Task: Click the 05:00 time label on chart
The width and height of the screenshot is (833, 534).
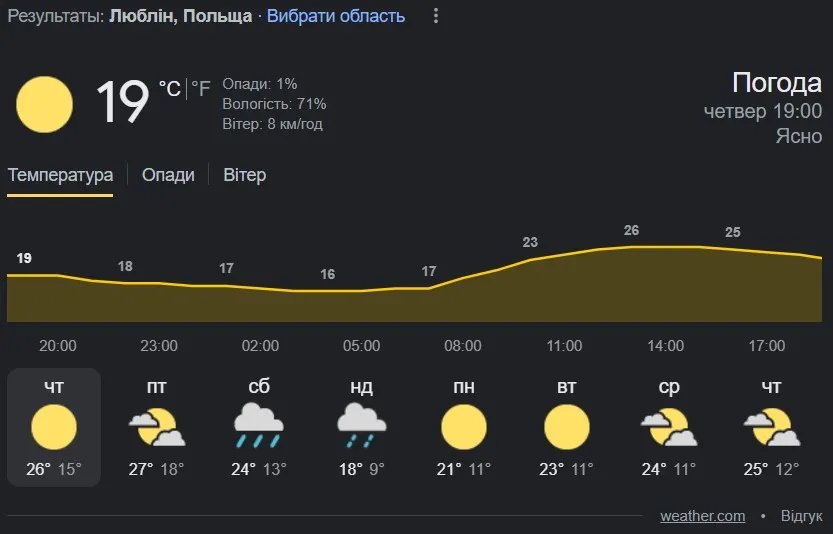Action: [x=361, y=346]
